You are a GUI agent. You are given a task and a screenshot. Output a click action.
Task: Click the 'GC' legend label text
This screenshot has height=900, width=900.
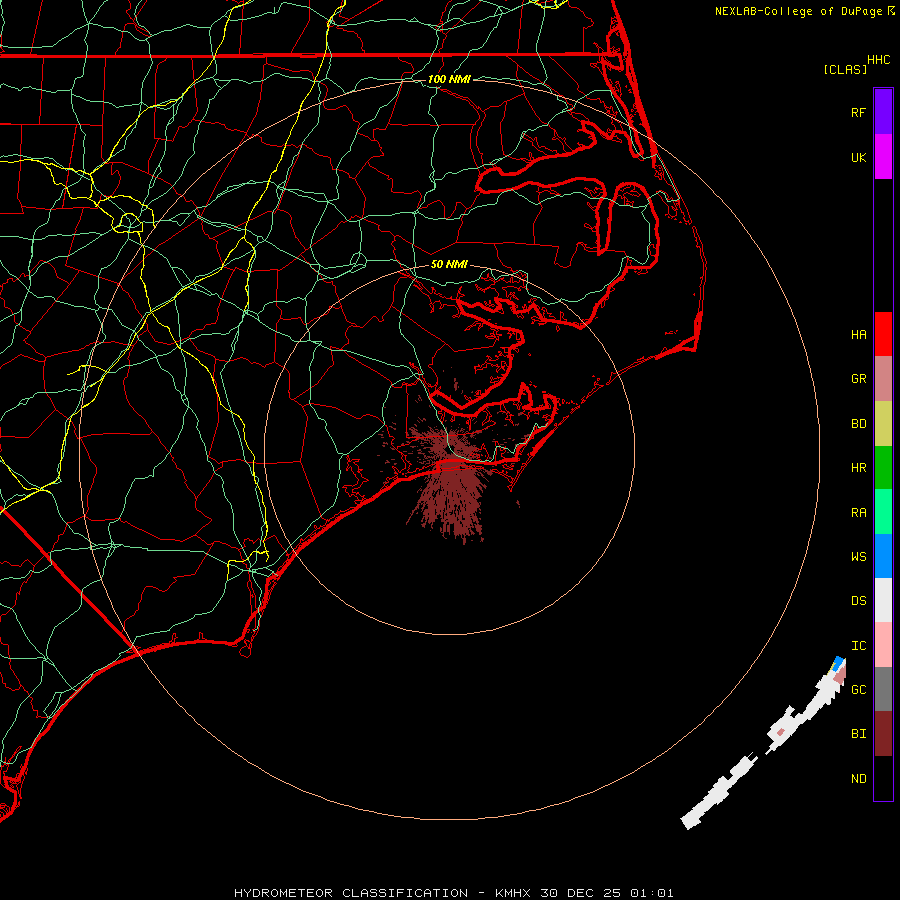(x=858, y=689)
